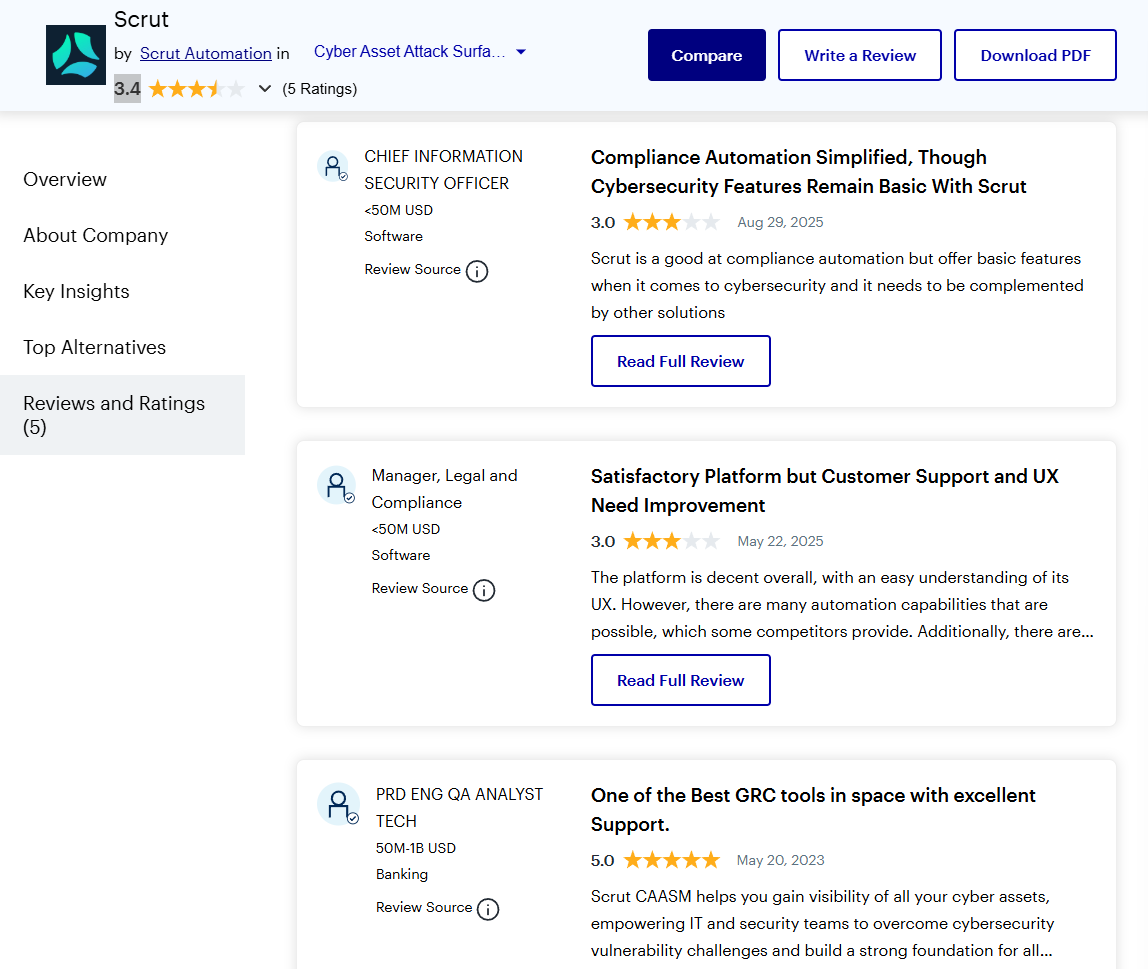Image resolution: width=1148 pixels, height=969 pixels.
Task: Click the PRD ENG QA Analyst reviewer avatar icon
Action: [338, 803]
